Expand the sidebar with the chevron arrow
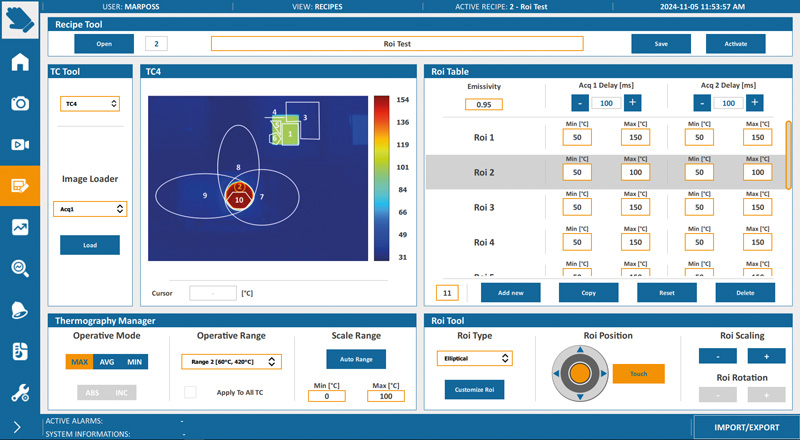The height and width of the screenshot is (440, 800). coord(17,427)
